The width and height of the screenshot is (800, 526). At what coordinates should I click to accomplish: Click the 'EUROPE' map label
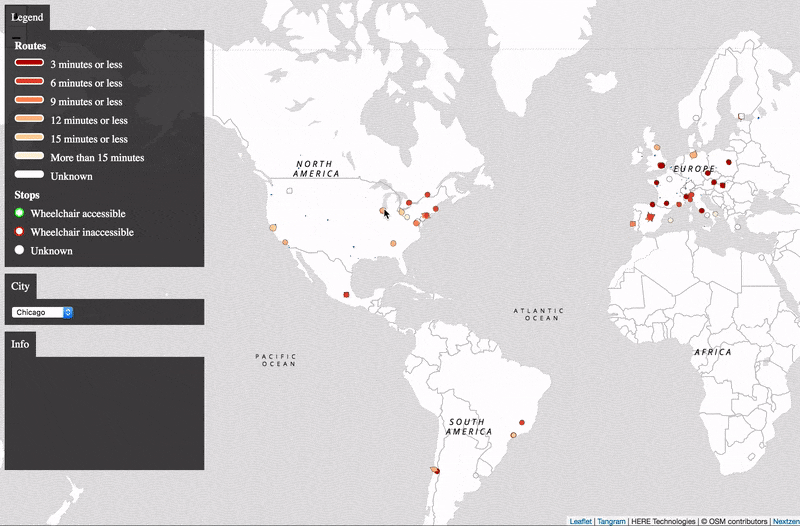tap(694, 169)
